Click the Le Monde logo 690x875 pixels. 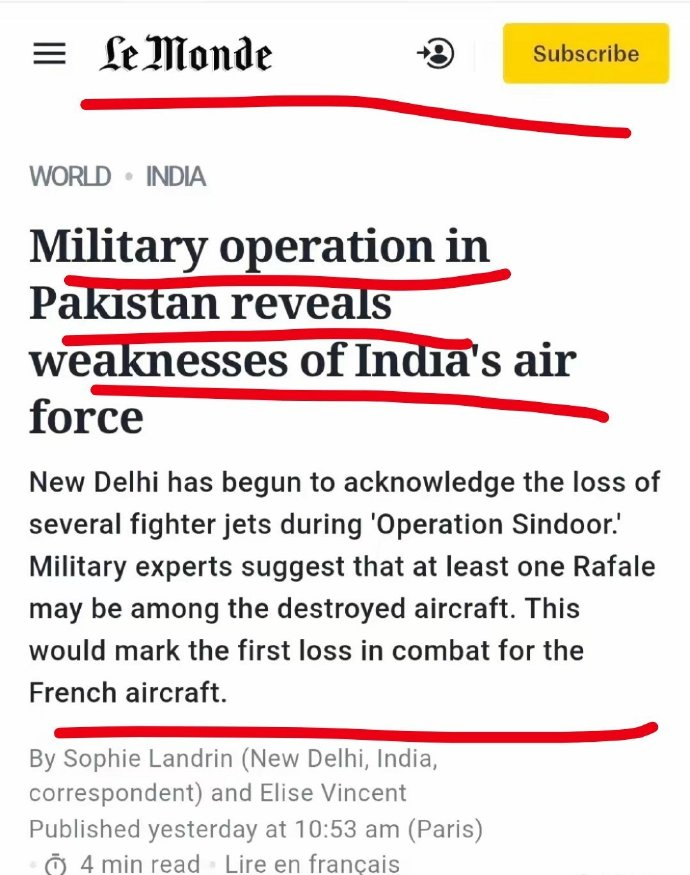pos(185,55)
